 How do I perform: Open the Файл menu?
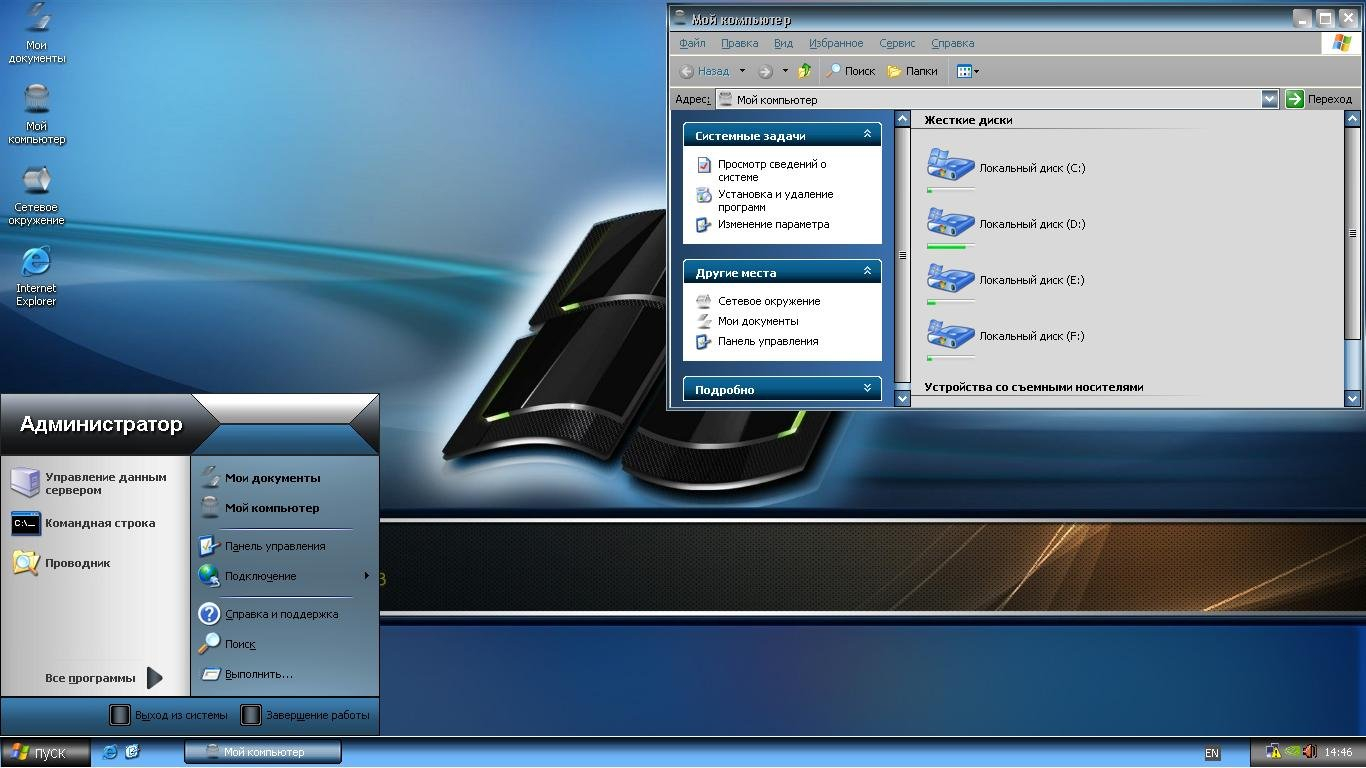[x=692, y=43]
